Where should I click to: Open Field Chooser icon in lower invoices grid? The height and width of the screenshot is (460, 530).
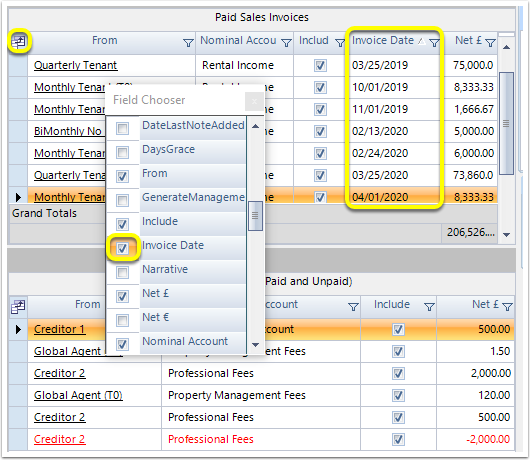coord(18,307)
